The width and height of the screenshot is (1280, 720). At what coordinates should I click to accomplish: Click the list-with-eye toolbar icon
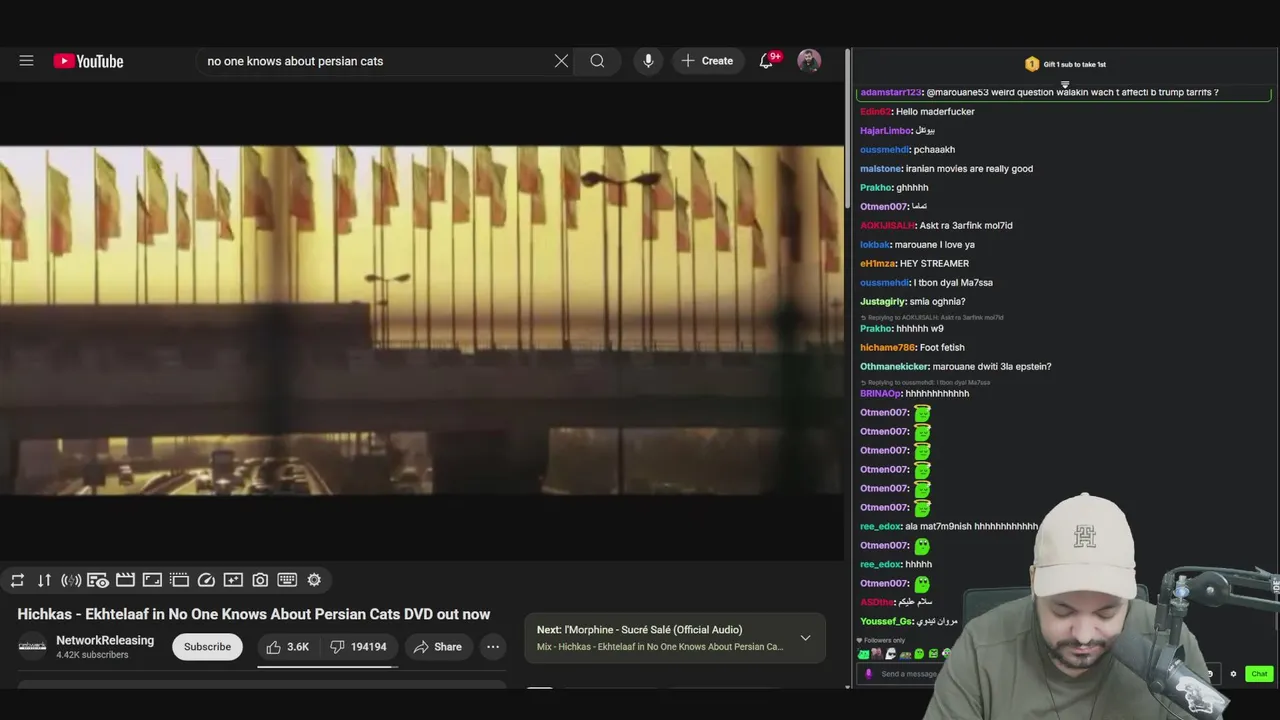98,580
